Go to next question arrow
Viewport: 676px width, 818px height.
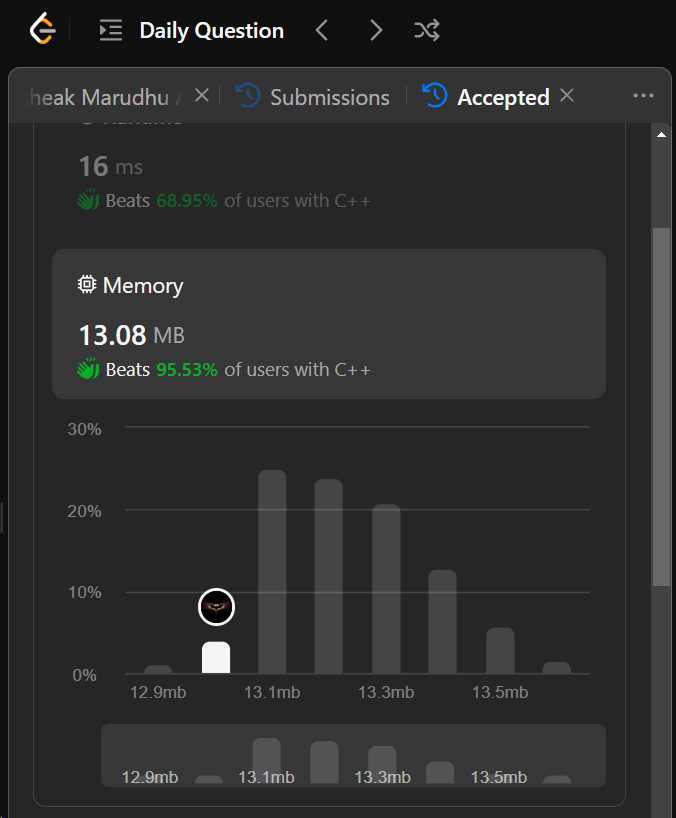pyautogui.click(x=376, y=31)
